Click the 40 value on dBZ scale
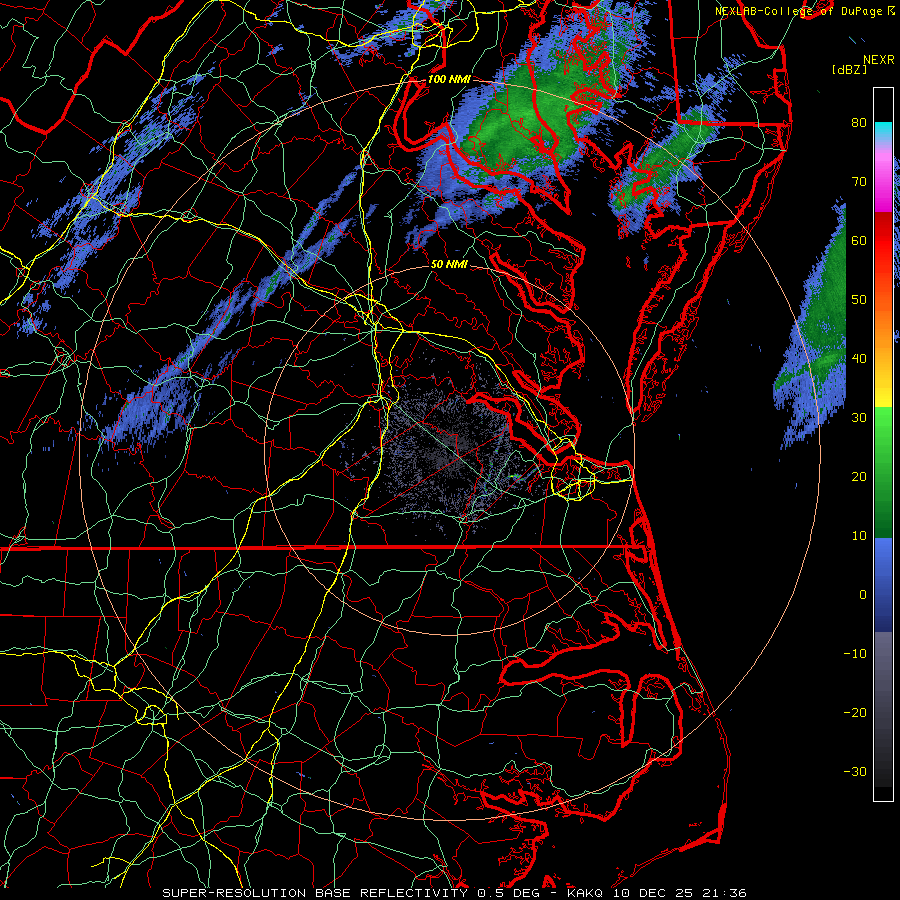Screen dimensions: 900x900 pyautogui.click(x=859, y=359)
